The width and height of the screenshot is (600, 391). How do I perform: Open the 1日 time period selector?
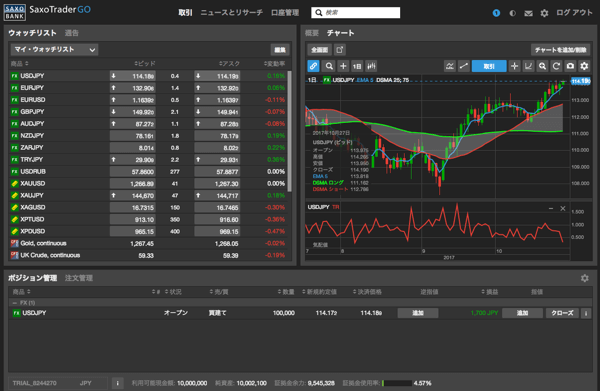357,66
